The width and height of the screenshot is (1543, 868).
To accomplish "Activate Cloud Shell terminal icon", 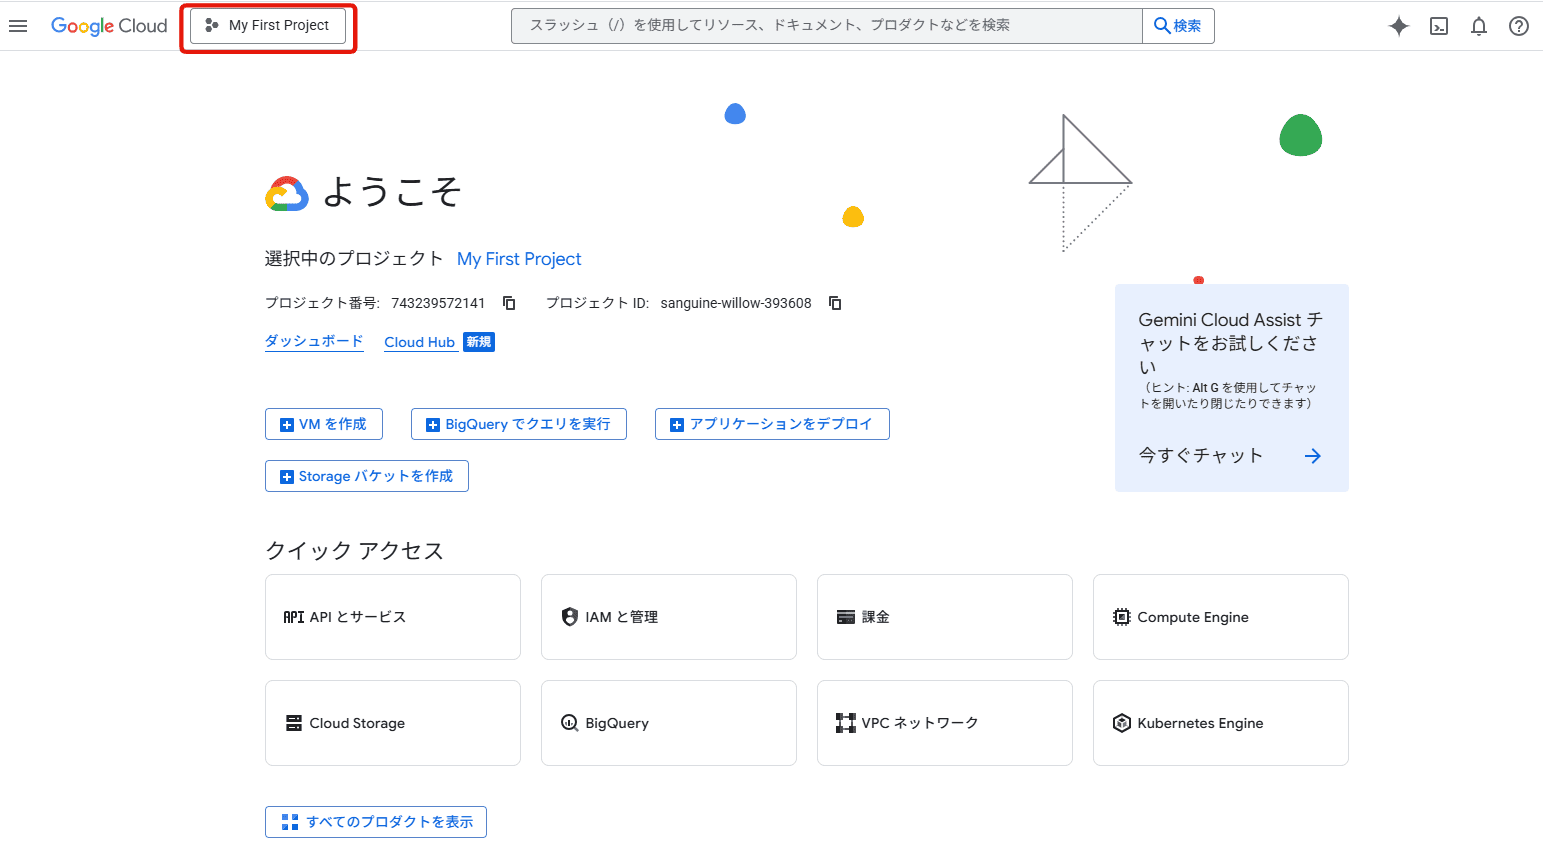I will [x=1439, y=27].
